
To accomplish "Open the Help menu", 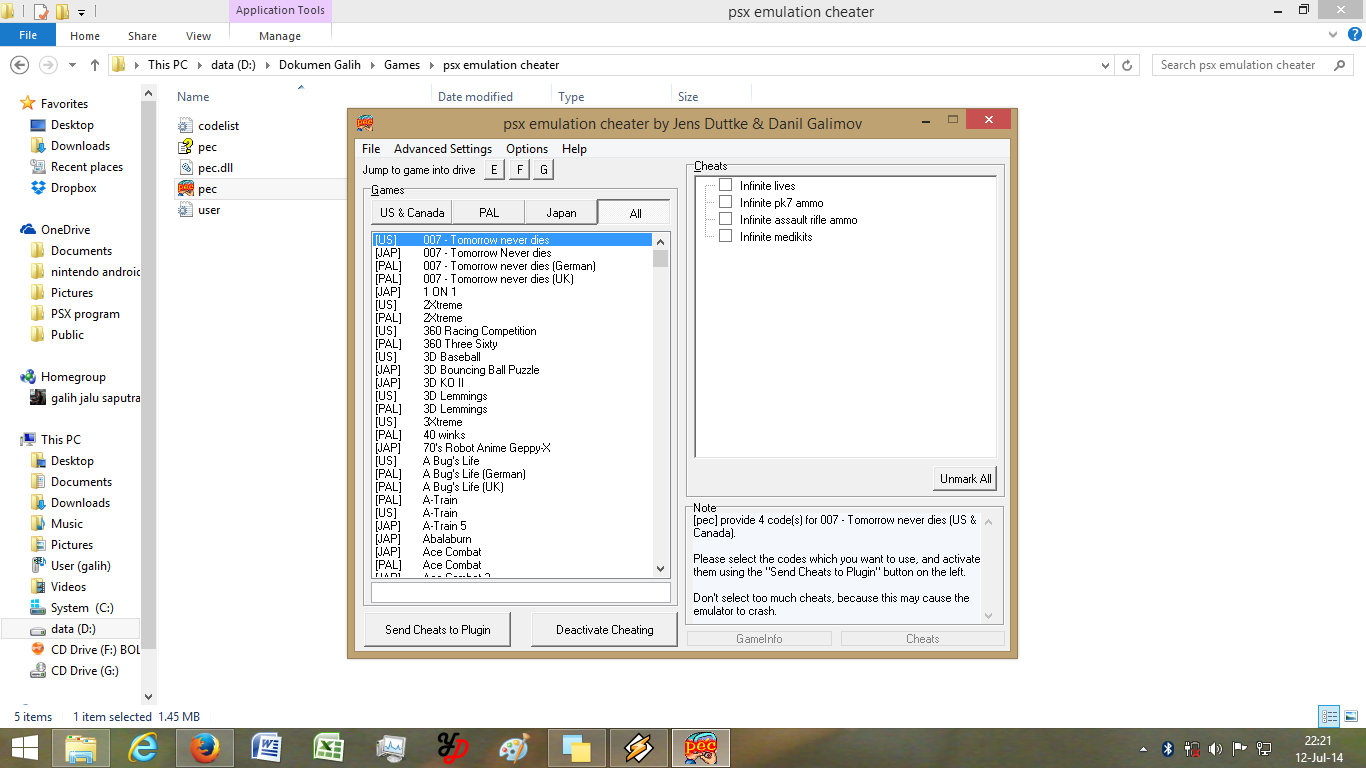I will point(574,148).
